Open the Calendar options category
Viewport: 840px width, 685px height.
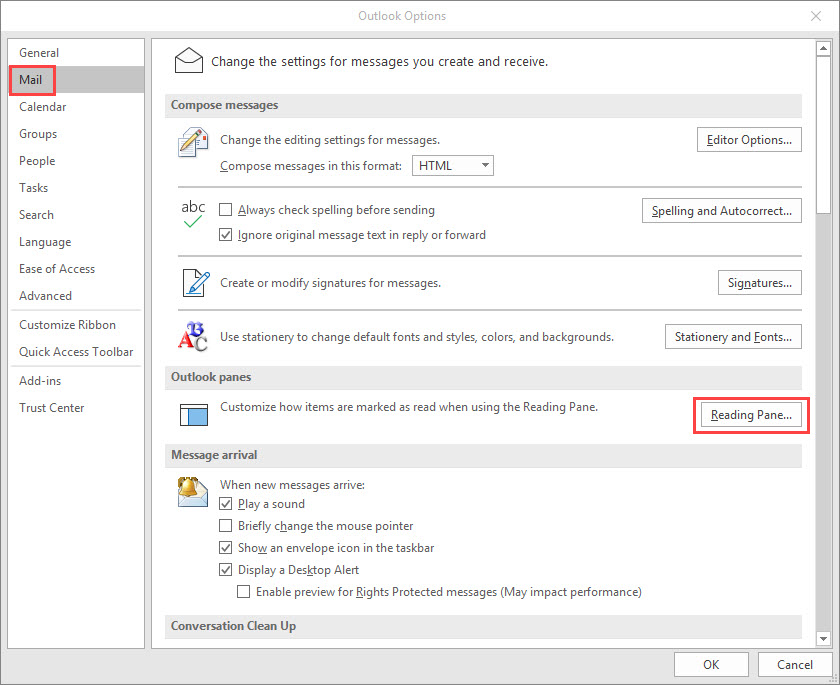[76, 107]
